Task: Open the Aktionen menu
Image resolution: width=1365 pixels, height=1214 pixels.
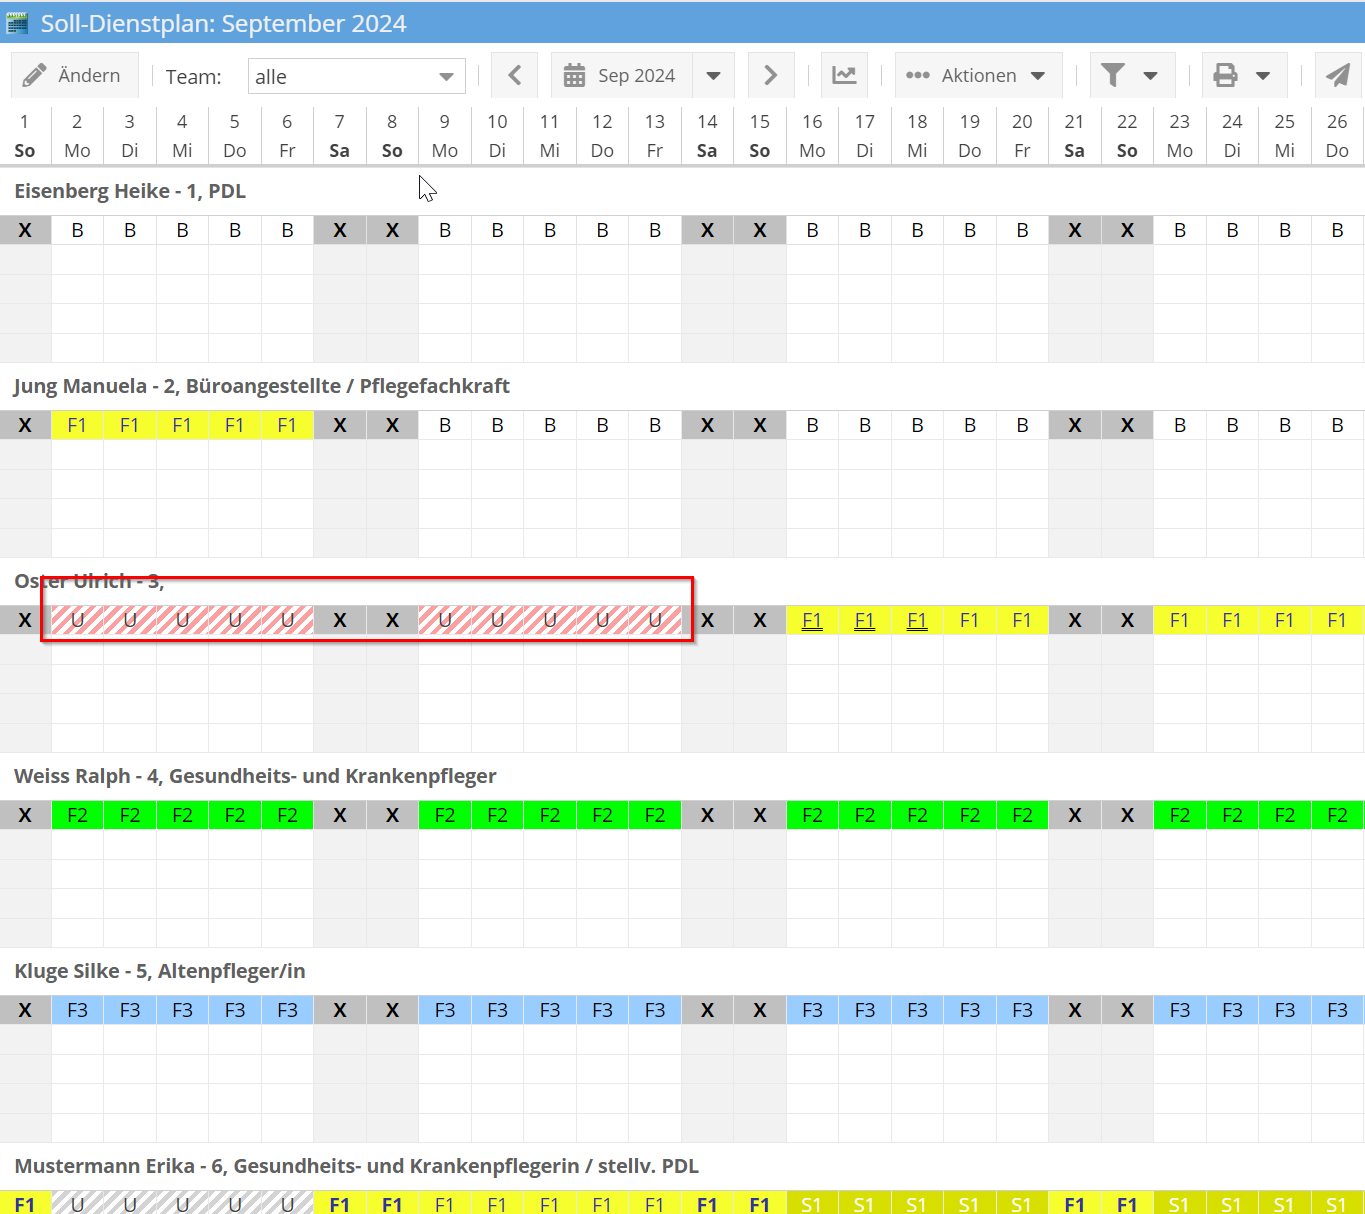Action: pos(977,74)
